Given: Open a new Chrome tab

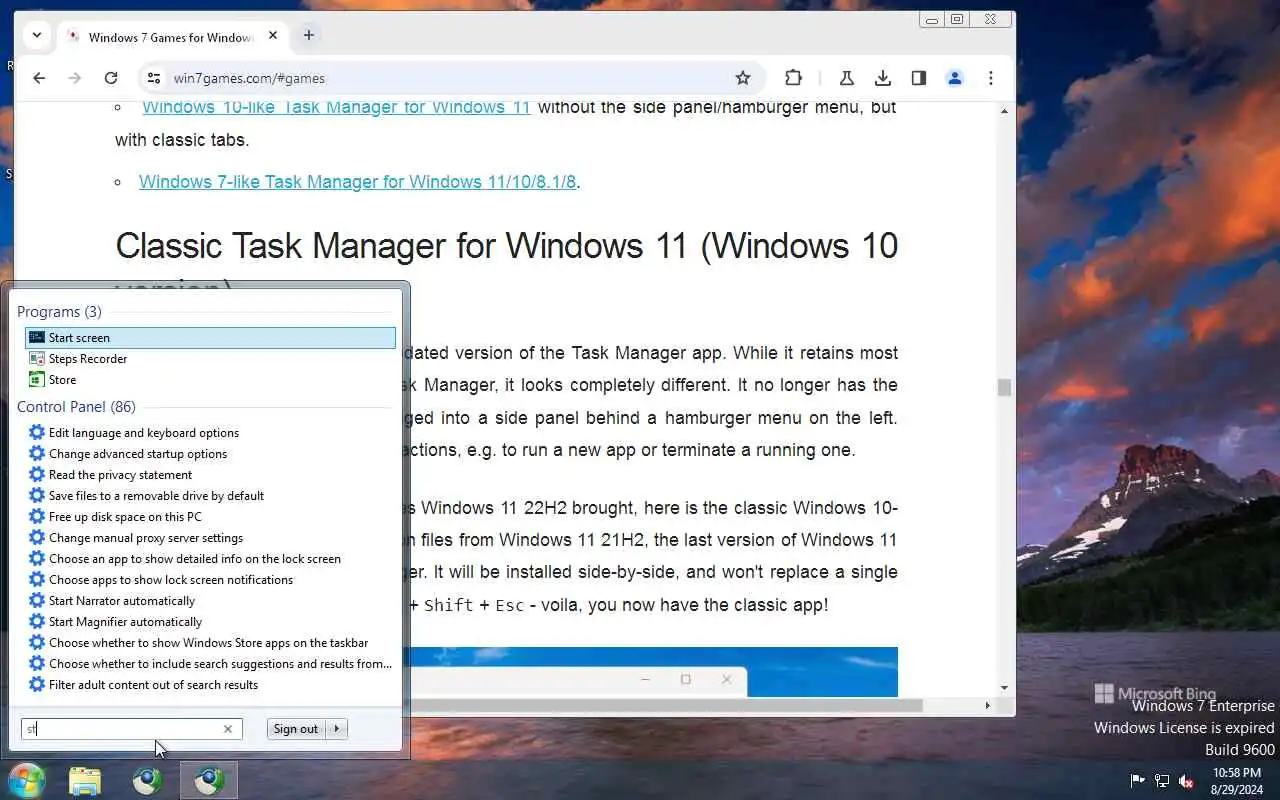Looking at the screenshot, I should tap(308, 35).
